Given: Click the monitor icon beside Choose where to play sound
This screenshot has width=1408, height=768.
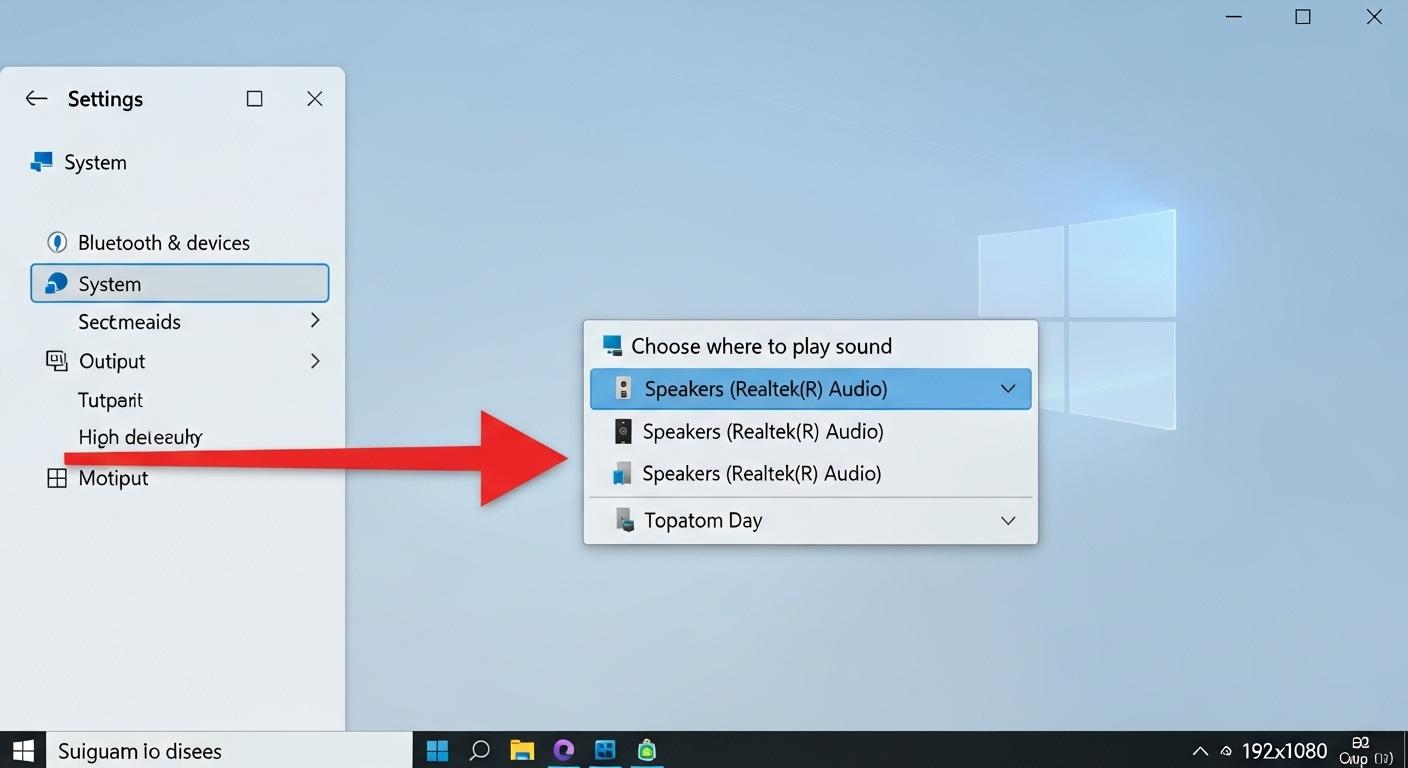Looking at the screenshot, I should coord(611,344).
